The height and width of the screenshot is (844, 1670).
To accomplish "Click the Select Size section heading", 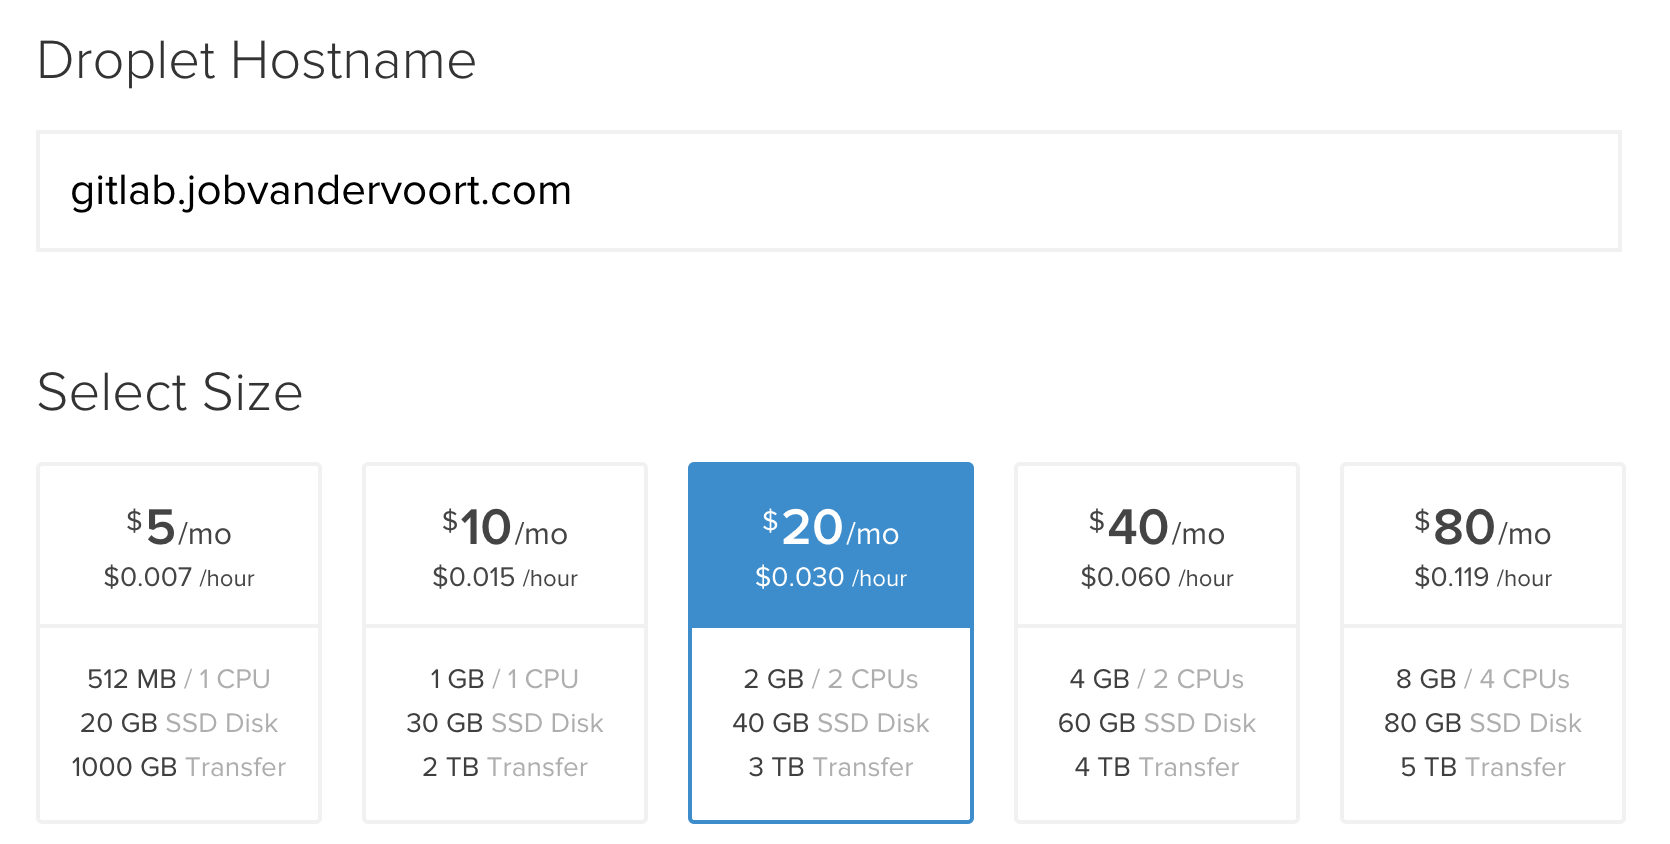I will click(170, 391).
